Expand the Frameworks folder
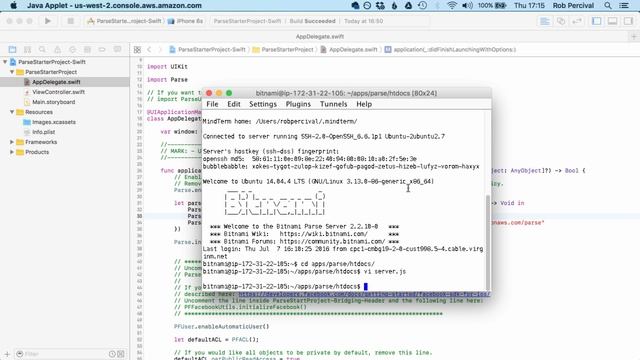The height and width of the screenshot is (360, 640). point(12,142)
